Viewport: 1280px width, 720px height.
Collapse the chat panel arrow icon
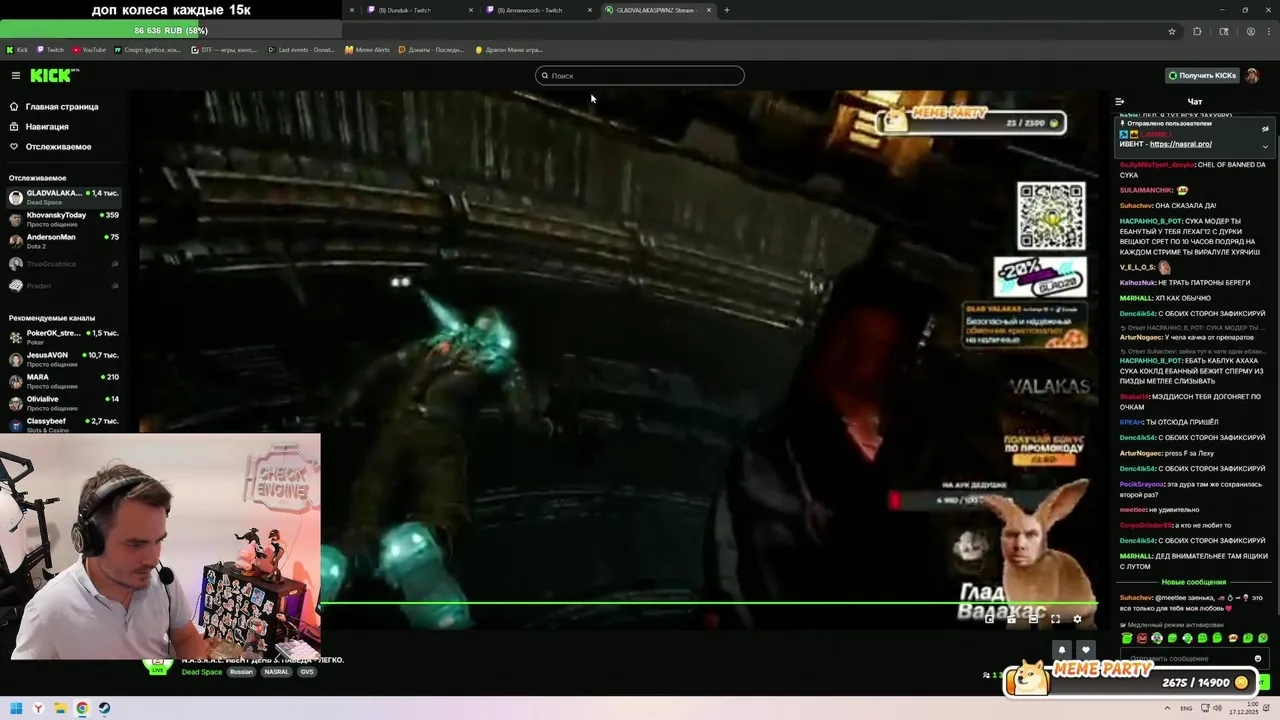coord(1119,101)
